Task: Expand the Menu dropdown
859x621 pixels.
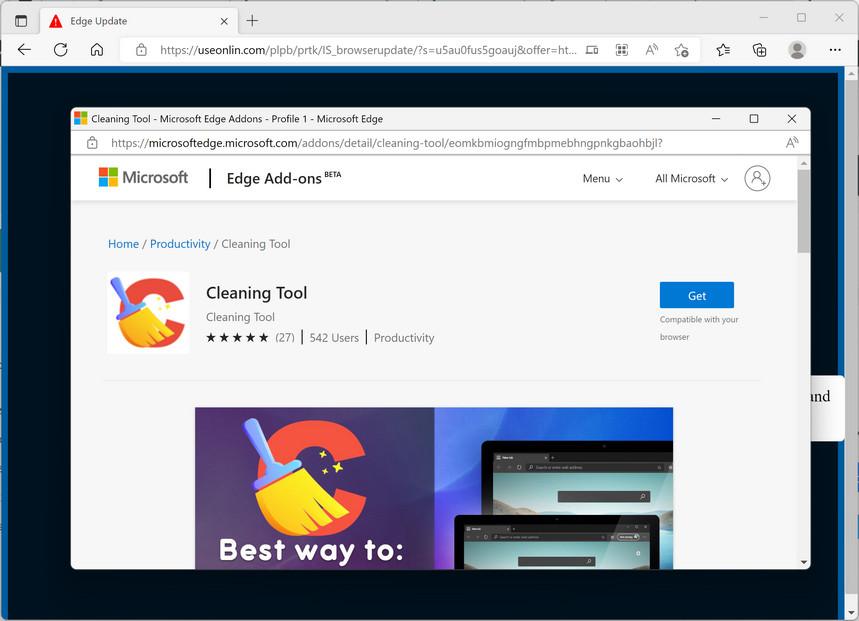Action: point(603,179)
